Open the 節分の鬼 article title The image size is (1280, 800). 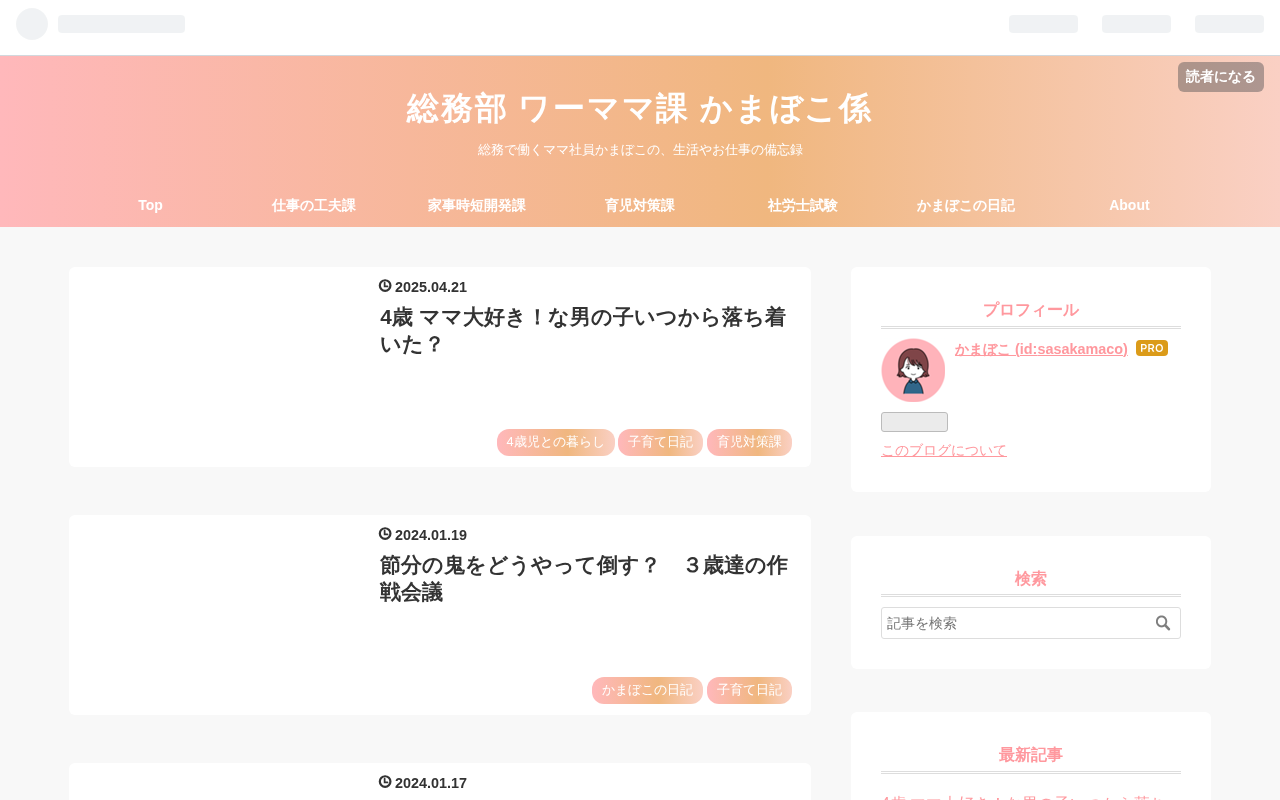point(583,579)
